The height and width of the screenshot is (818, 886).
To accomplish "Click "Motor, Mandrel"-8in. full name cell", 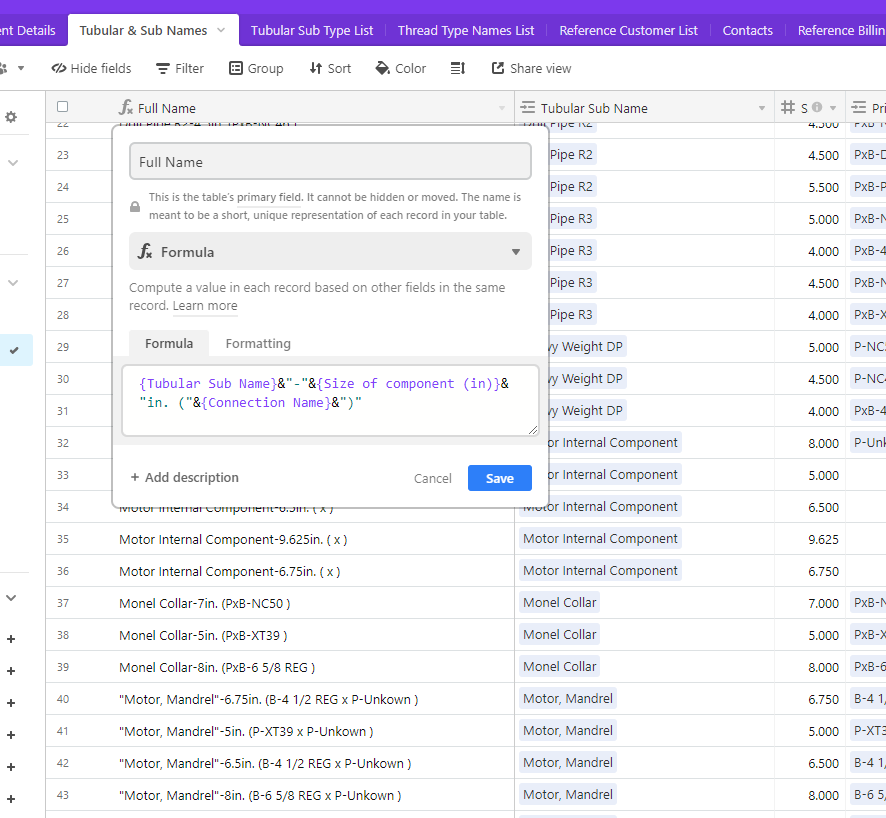I will (280, 795).
